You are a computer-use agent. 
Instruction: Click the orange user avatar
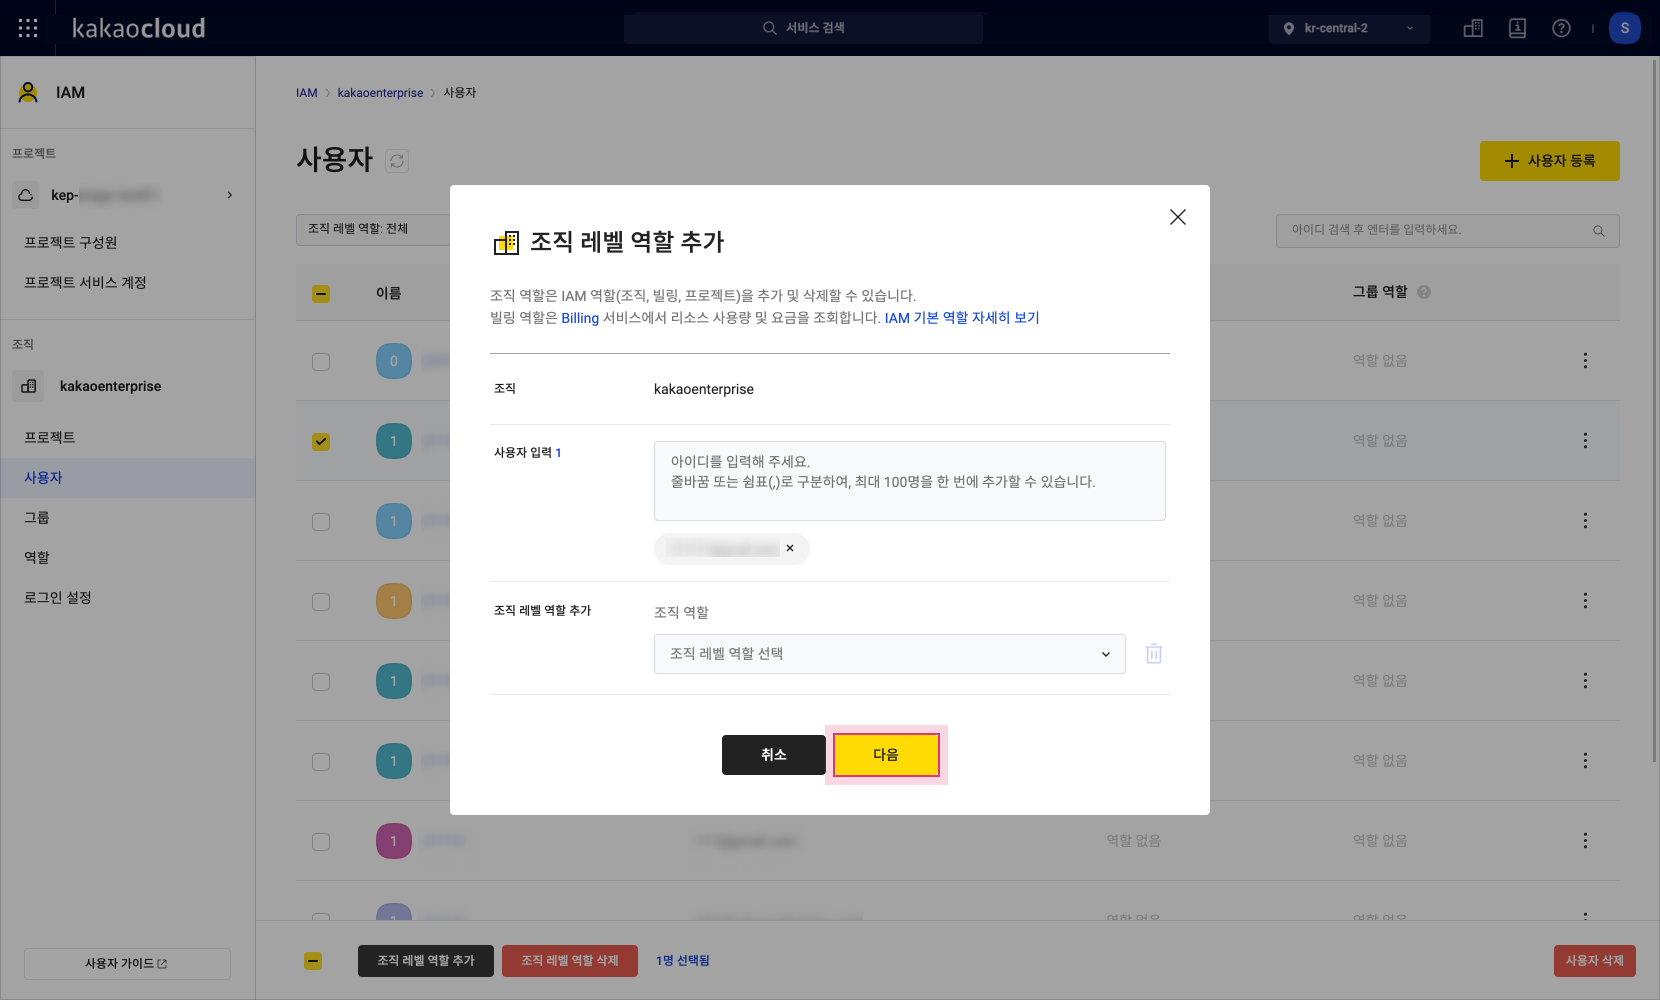pyautogui.click(x=394, y=601)
